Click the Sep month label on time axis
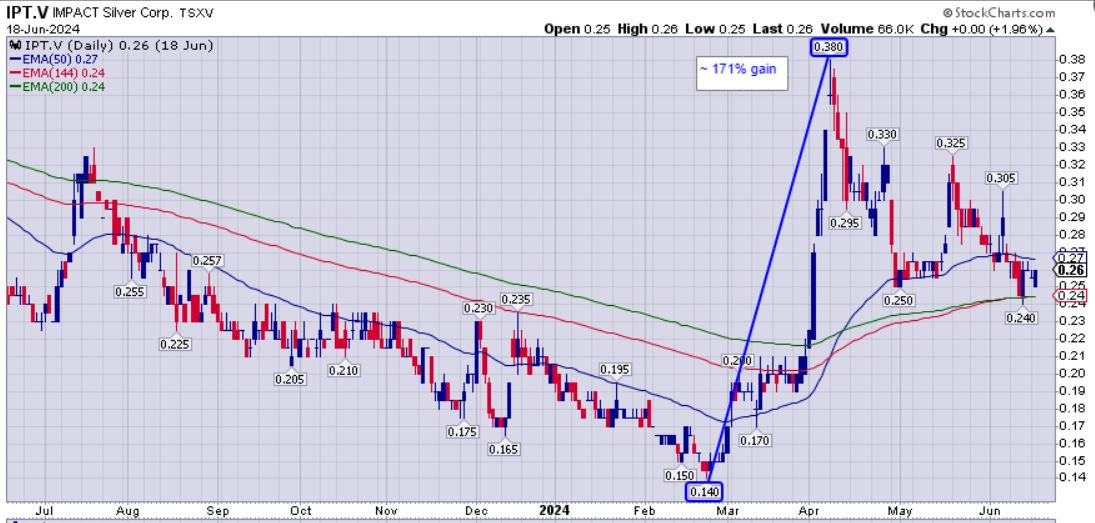The width and height of the screenshot is (1095, 523). pyautogui.click(x=217, y=511)
